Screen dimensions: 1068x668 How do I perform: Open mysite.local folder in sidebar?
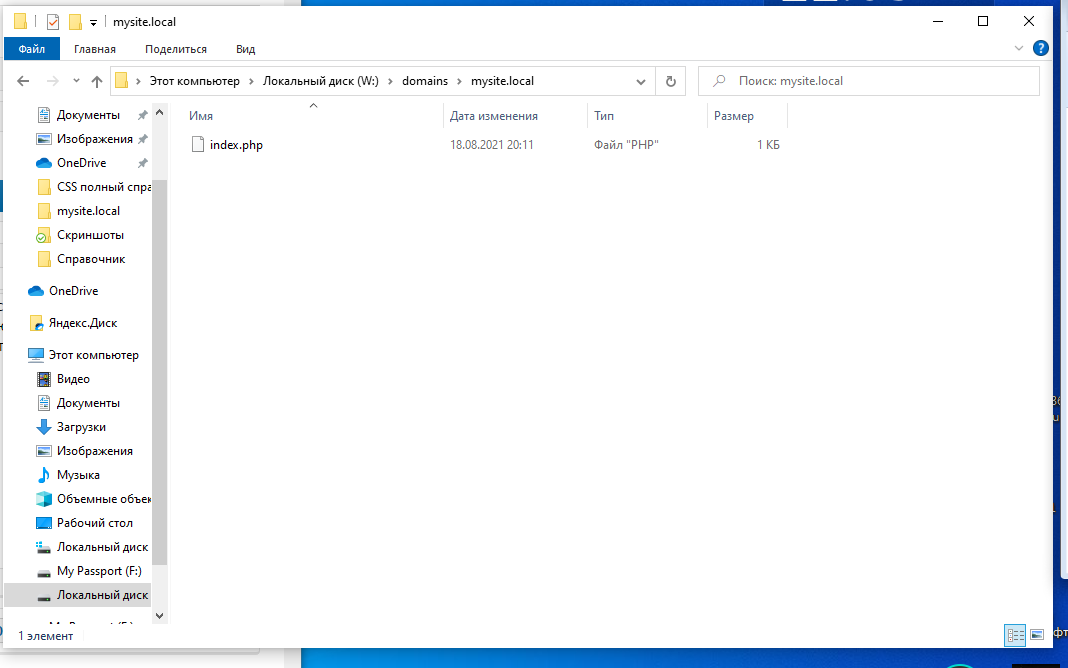(x=89, y=211)
